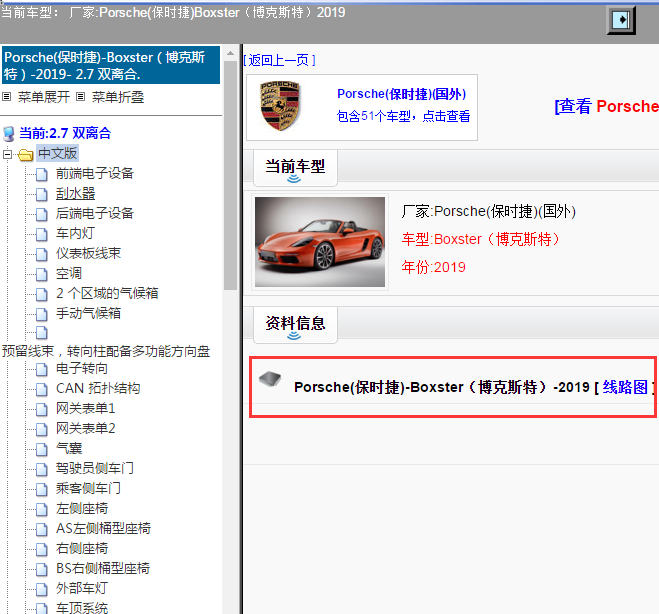This screenshot has height=614, width=659.
Task: Click the page icon next to 后端电子设备
Action: click(x=42, y=214)
